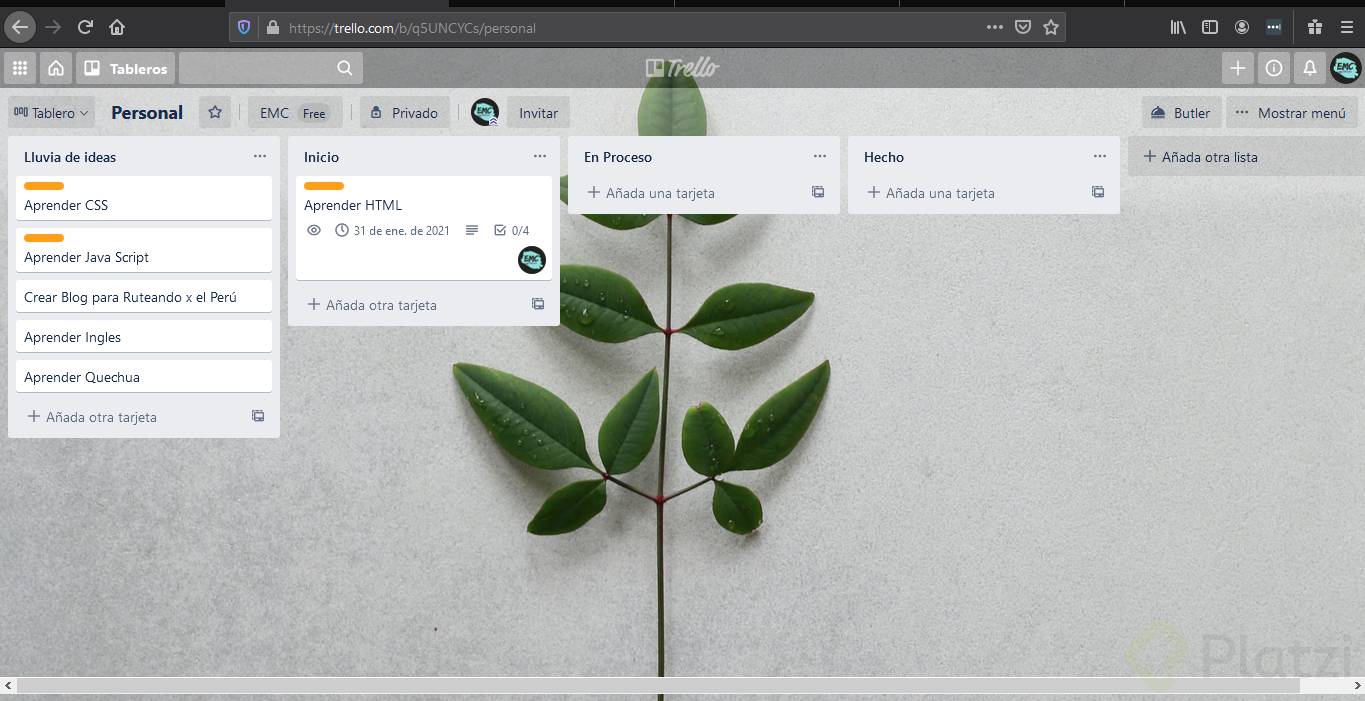Click the Lluvia de ideas list title
Screen dimensions: 1365x701
70,157
